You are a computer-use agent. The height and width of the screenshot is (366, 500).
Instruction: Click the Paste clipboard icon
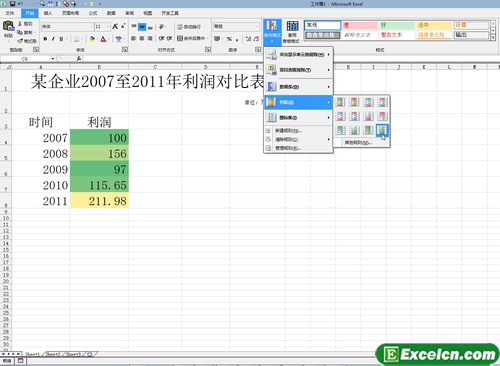pos(8,26)
